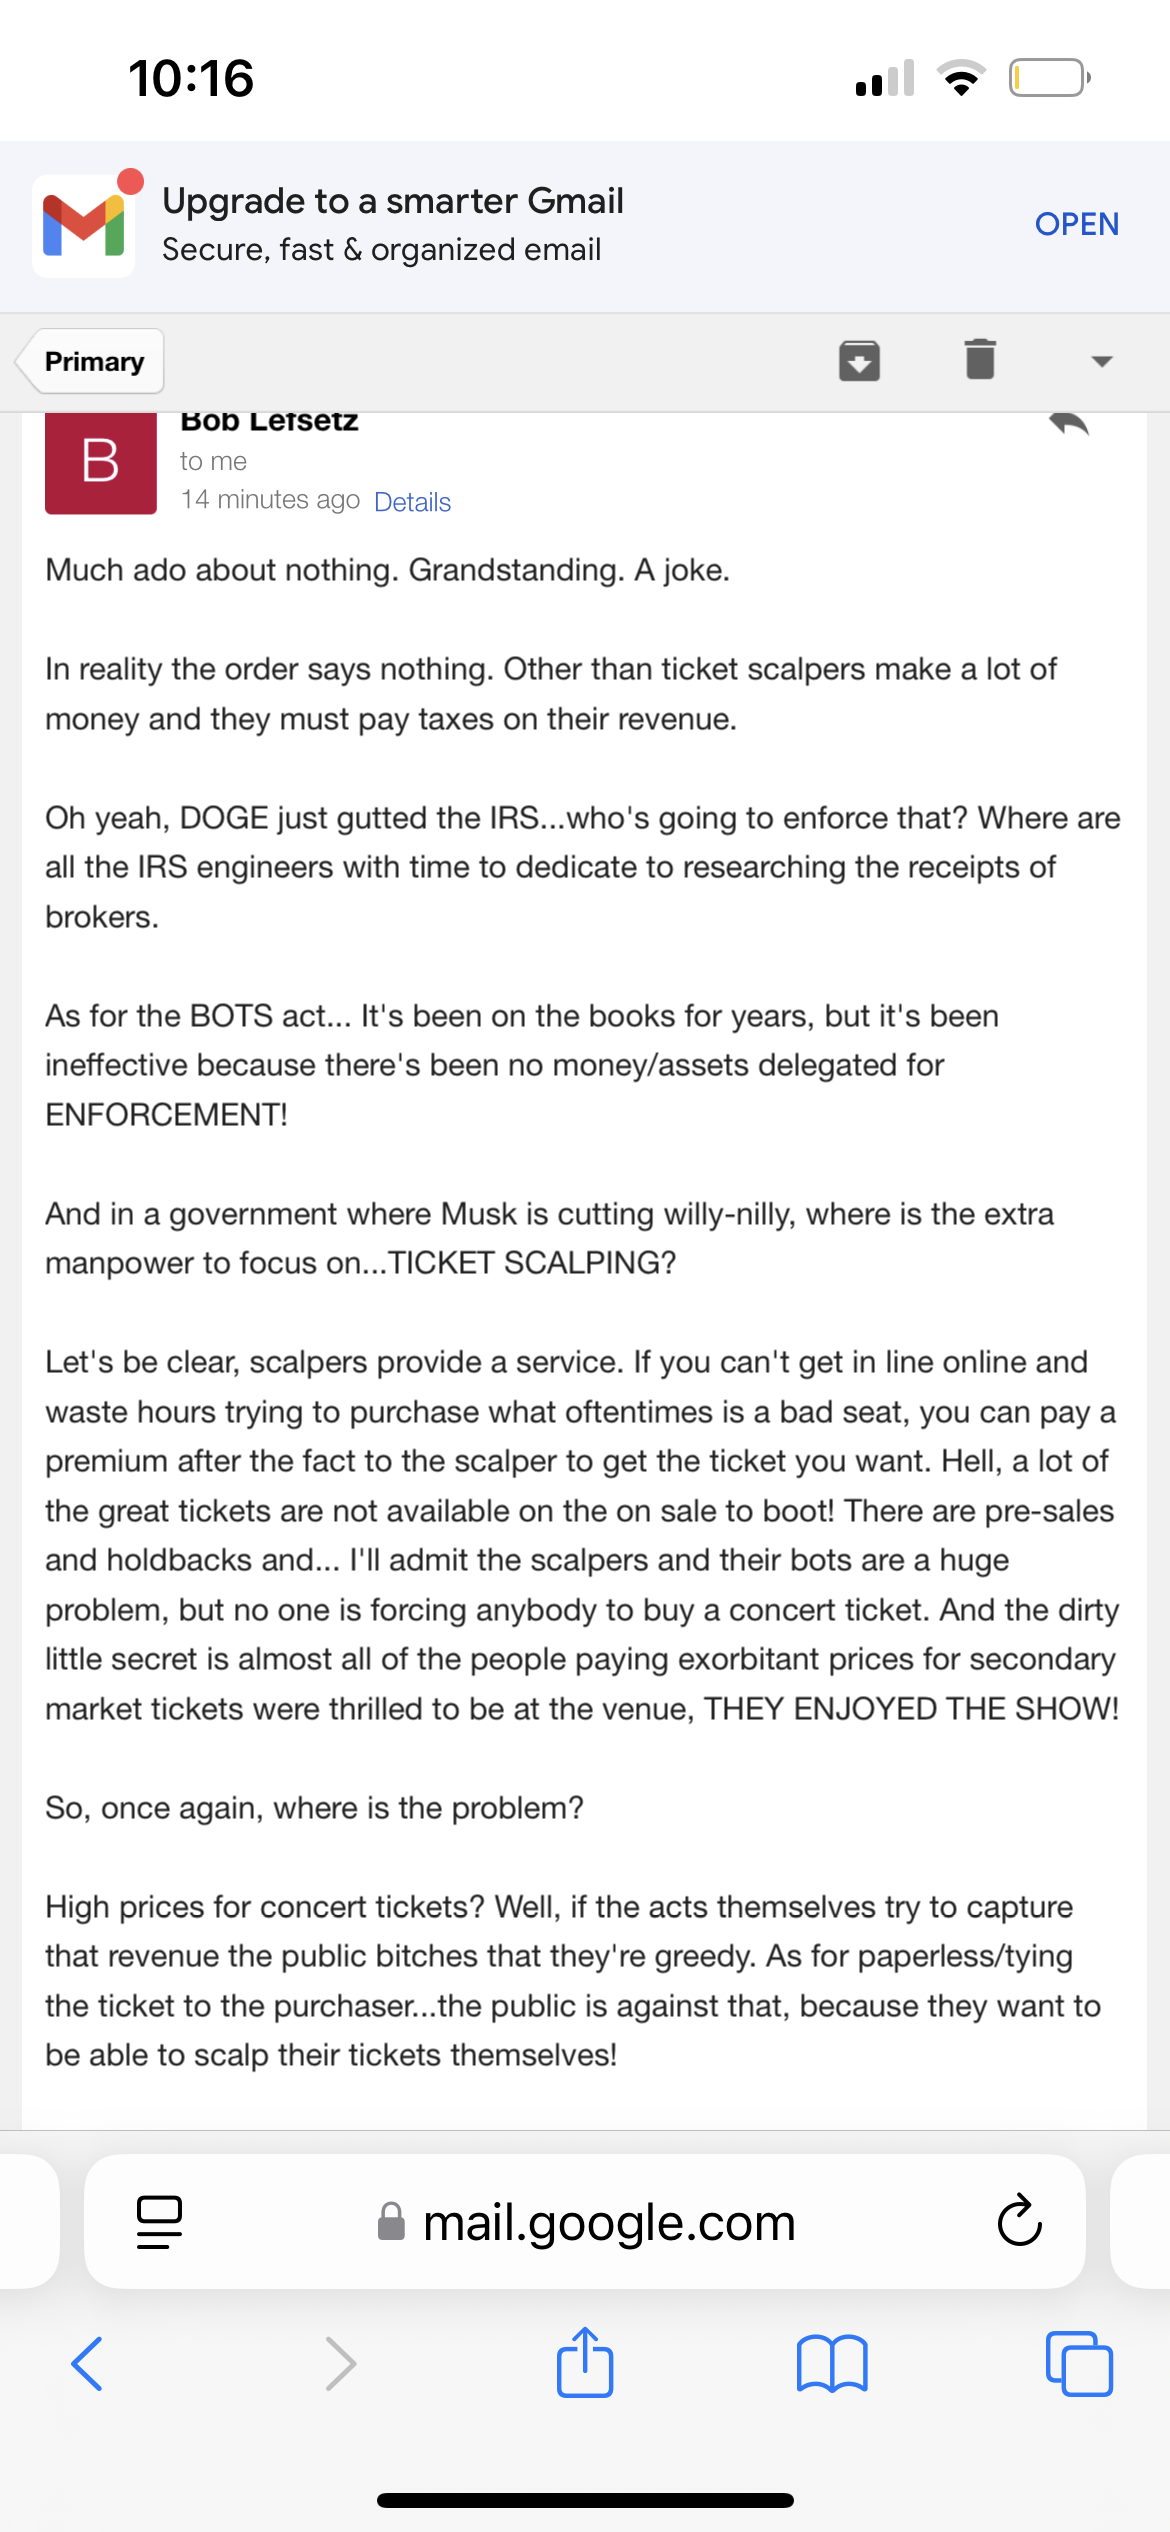Tap the 10:16 status bar clock
The image size is (1170, 2532).
[x=191, y=78]
